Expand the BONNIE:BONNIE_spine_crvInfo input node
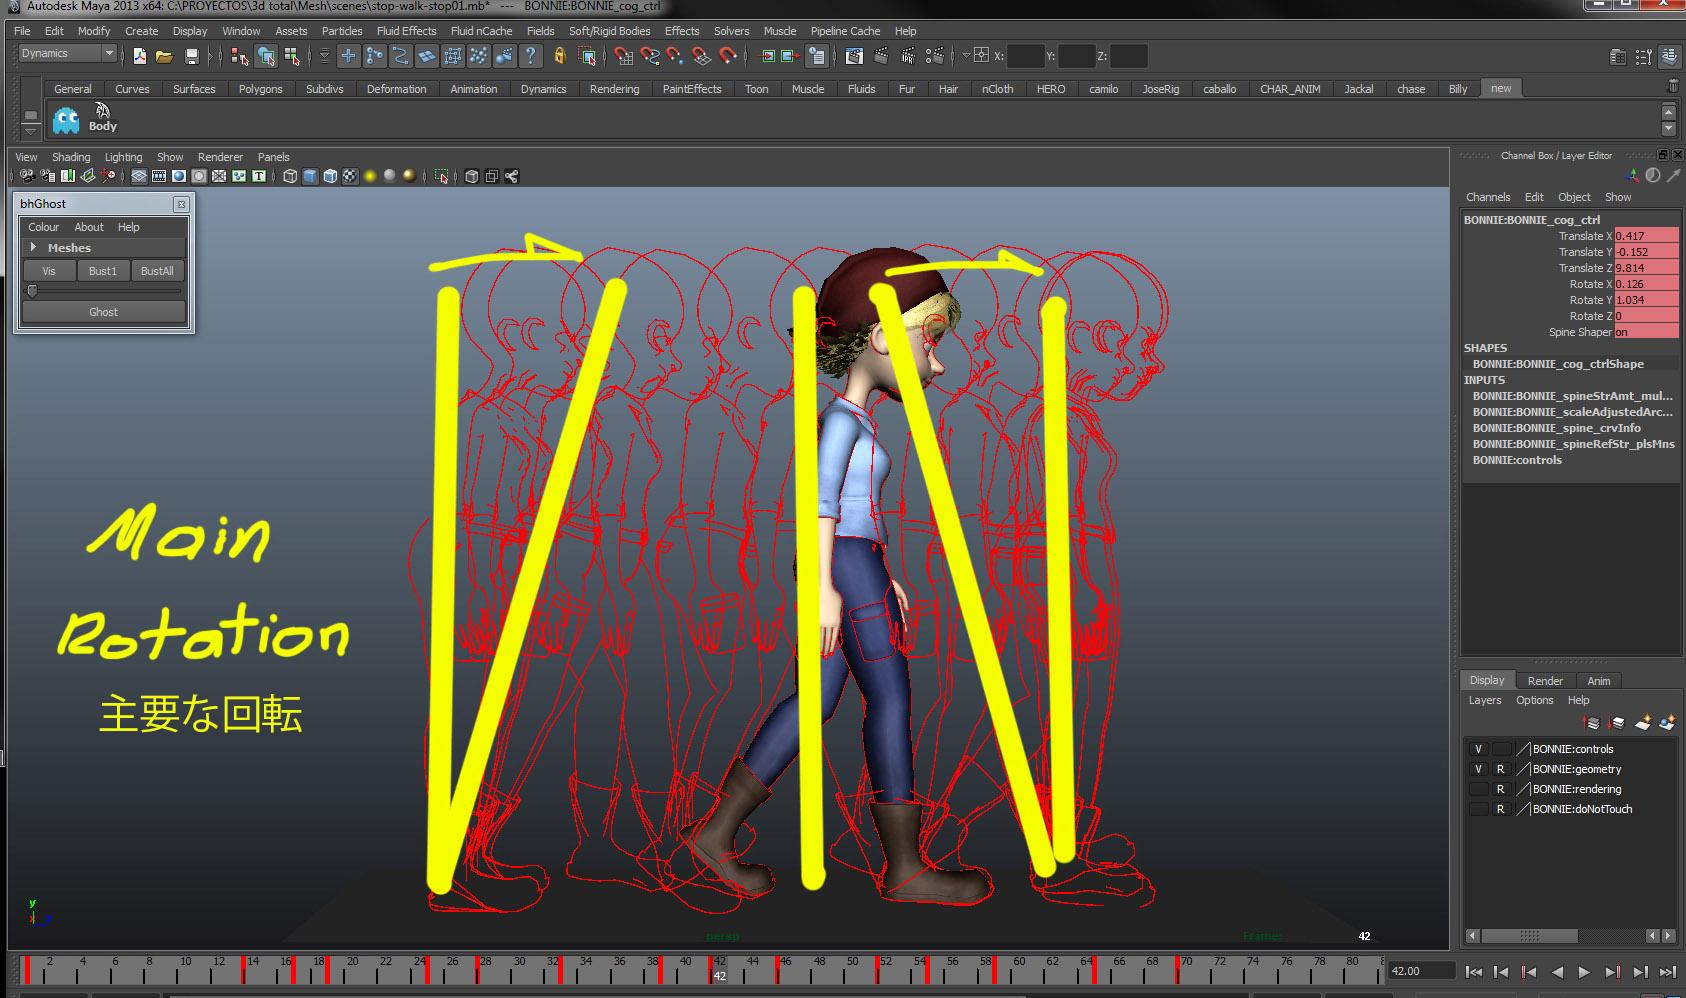 click(x=1556, y=428)
